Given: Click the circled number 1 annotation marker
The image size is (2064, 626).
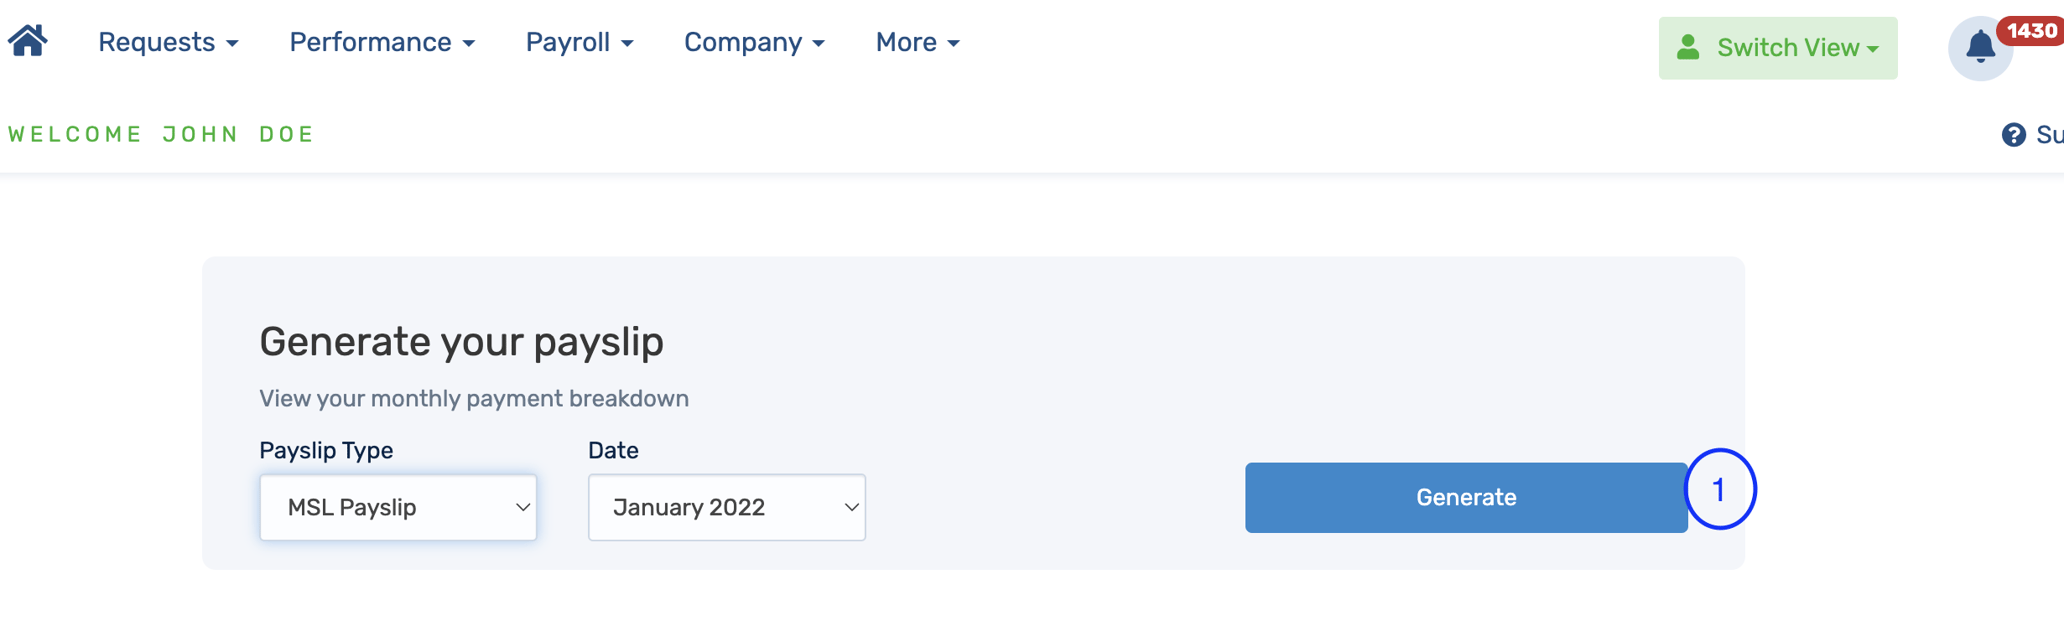Looking at the screenshot, I should click(x=1720, y=490).
